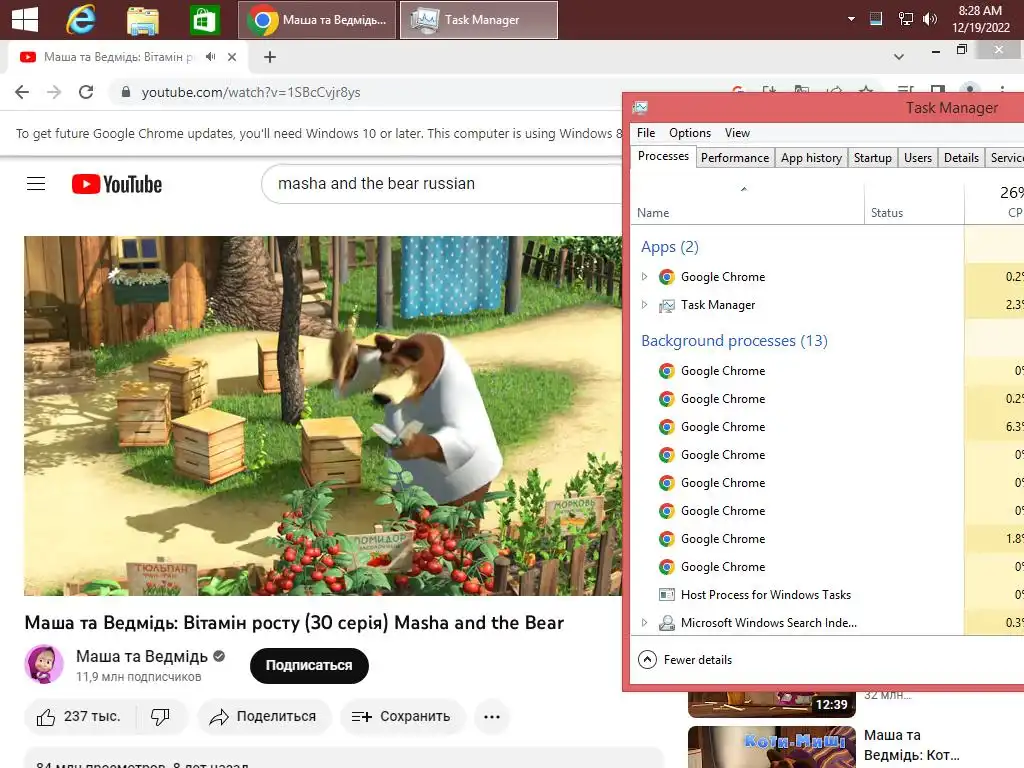Select the Processes tab
Screen dimensions: 1024x768
pos(663,156)
